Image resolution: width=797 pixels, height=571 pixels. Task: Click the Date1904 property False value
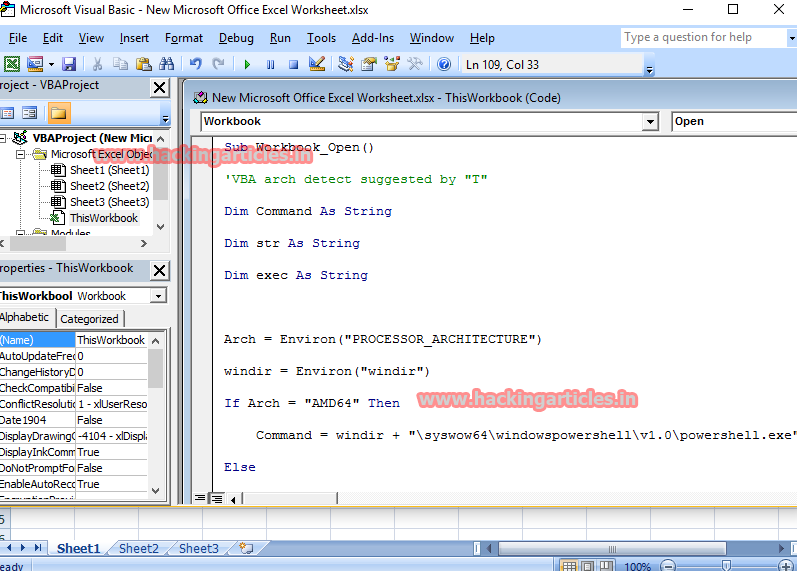[111, 420]
